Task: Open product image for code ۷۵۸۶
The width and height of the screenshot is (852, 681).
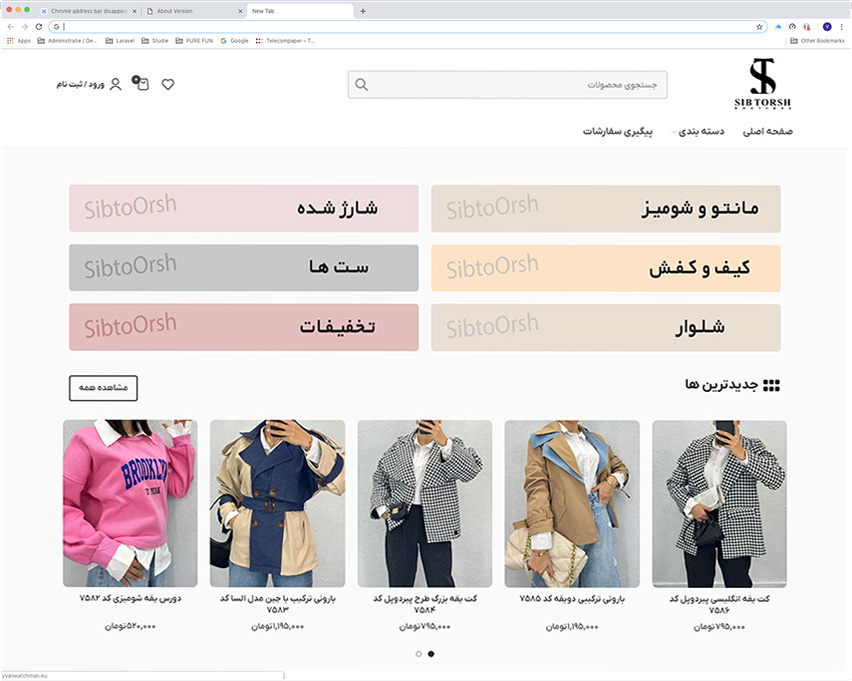Action: click(719, 504)
